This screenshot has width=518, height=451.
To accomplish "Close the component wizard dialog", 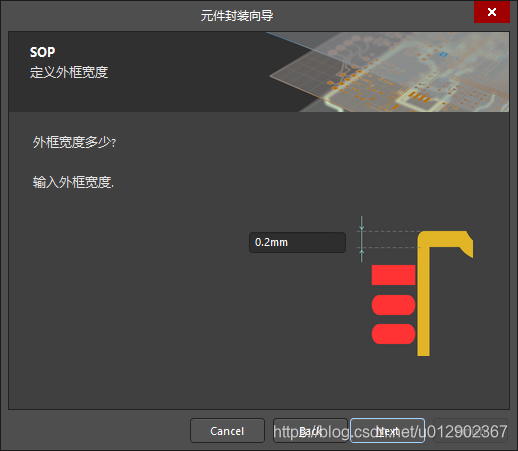I will (492, 12).
